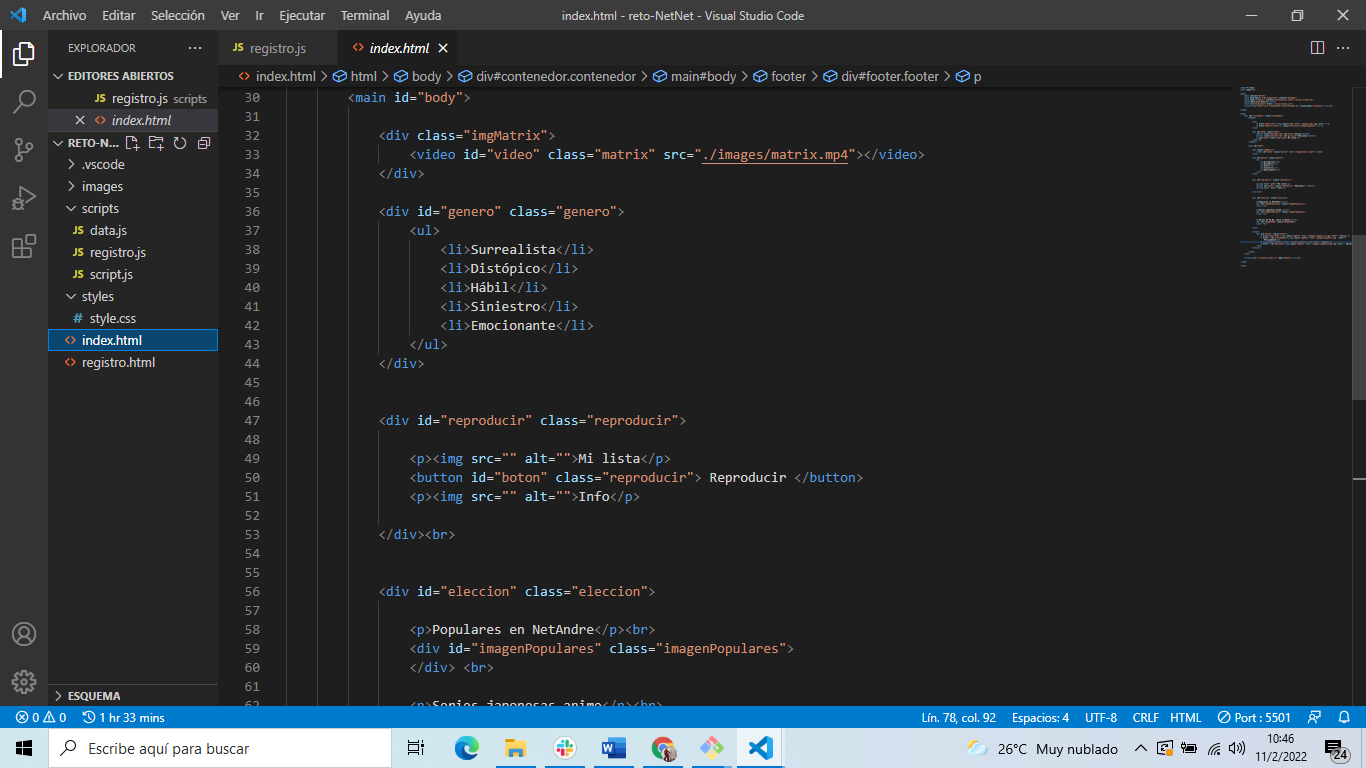1366x768 pixels.
Task: Open the Ver menu
Action: coord(230,15)
